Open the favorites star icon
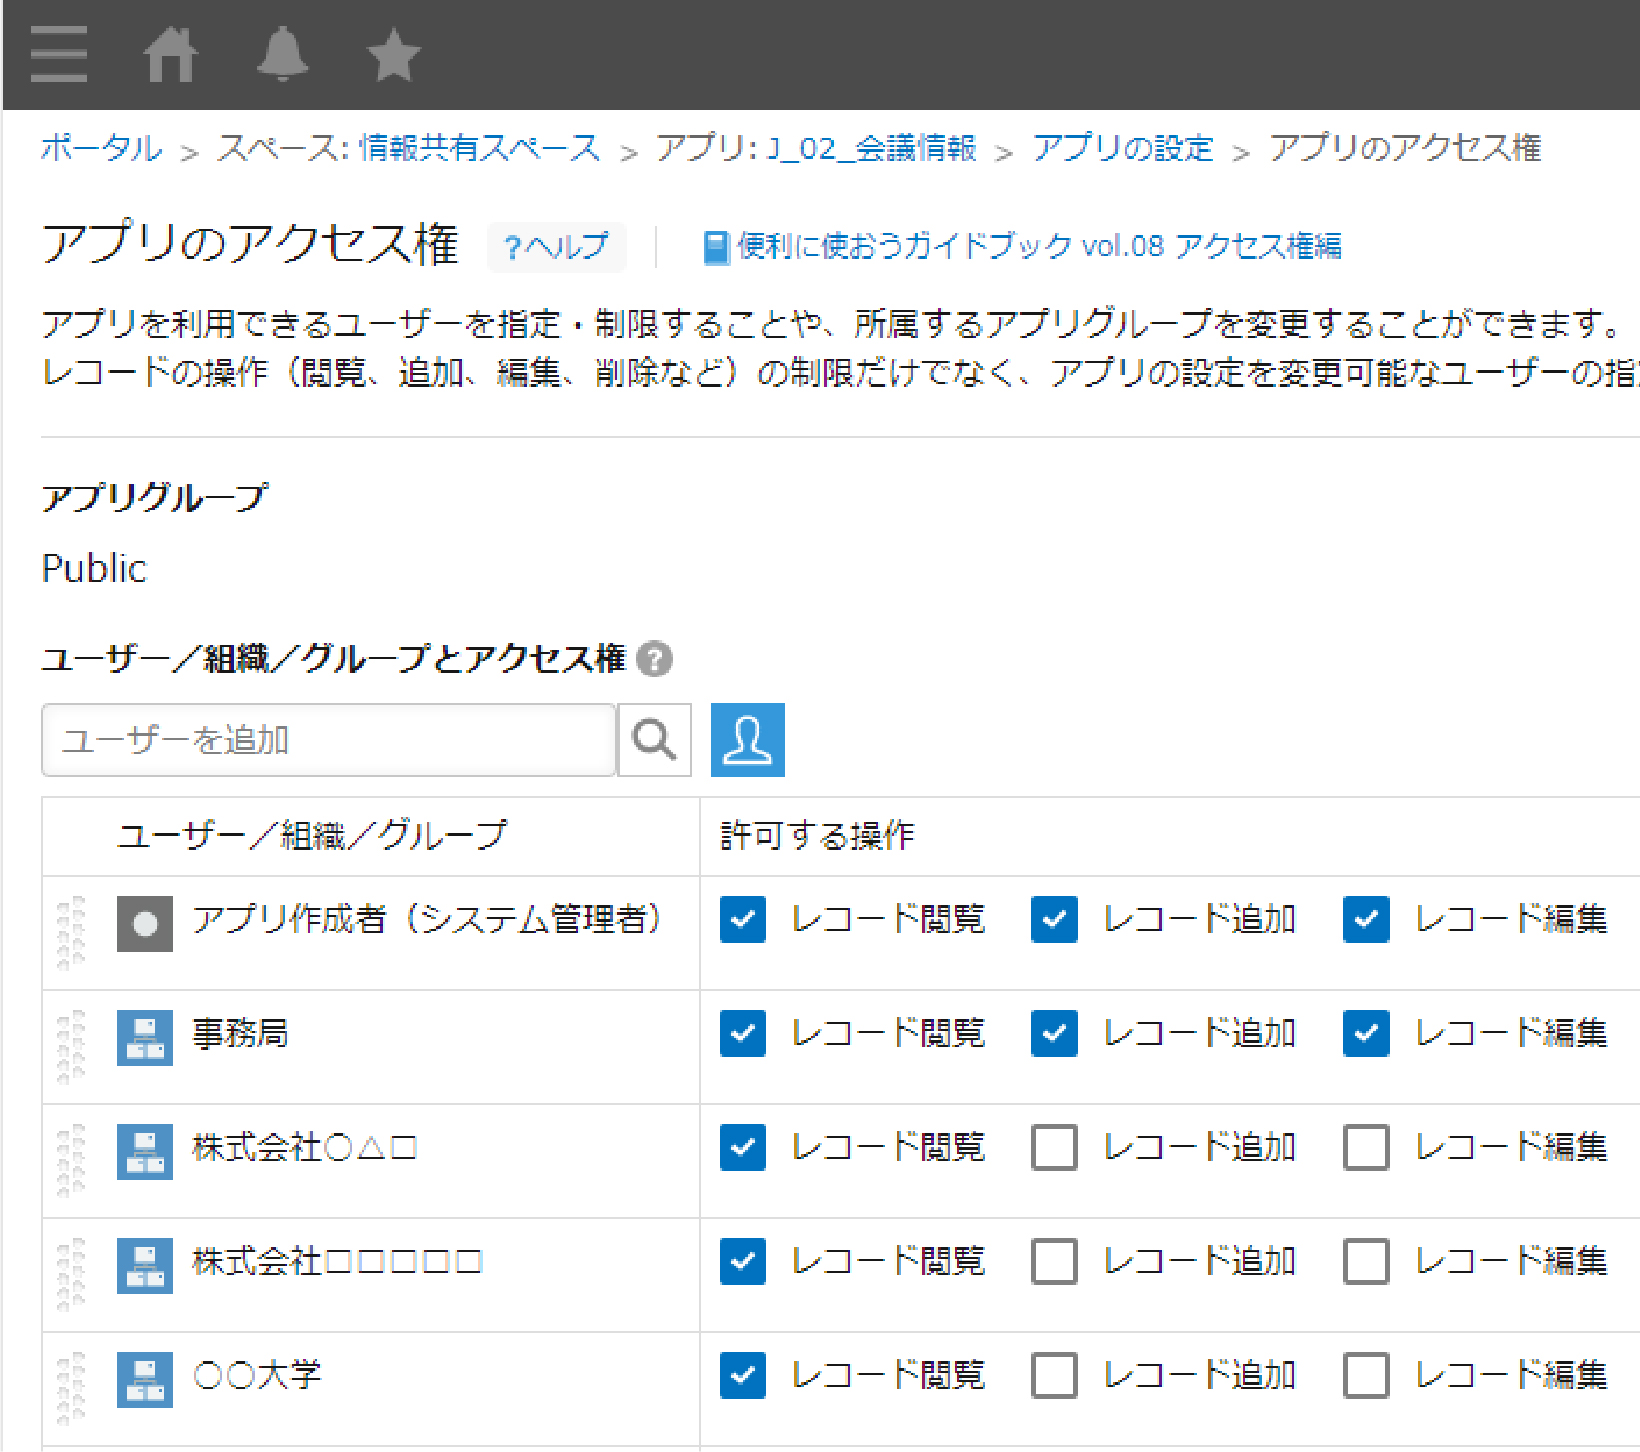1640x1452 pixels. pyautogui.click(x=394, y=54)
